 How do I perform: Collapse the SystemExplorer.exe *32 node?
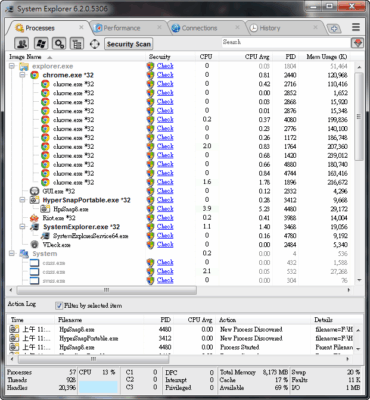coord(22,227)
